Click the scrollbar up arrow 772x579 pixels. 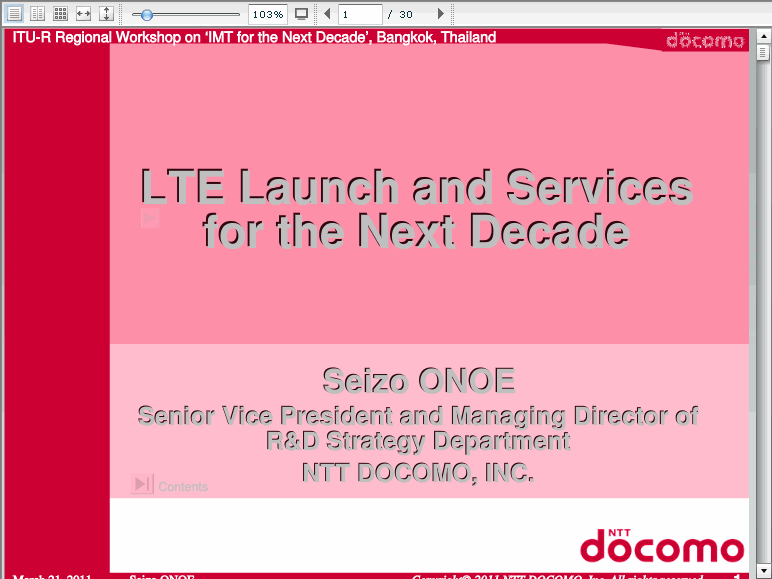pyautogui.click(x=763, y=36)
